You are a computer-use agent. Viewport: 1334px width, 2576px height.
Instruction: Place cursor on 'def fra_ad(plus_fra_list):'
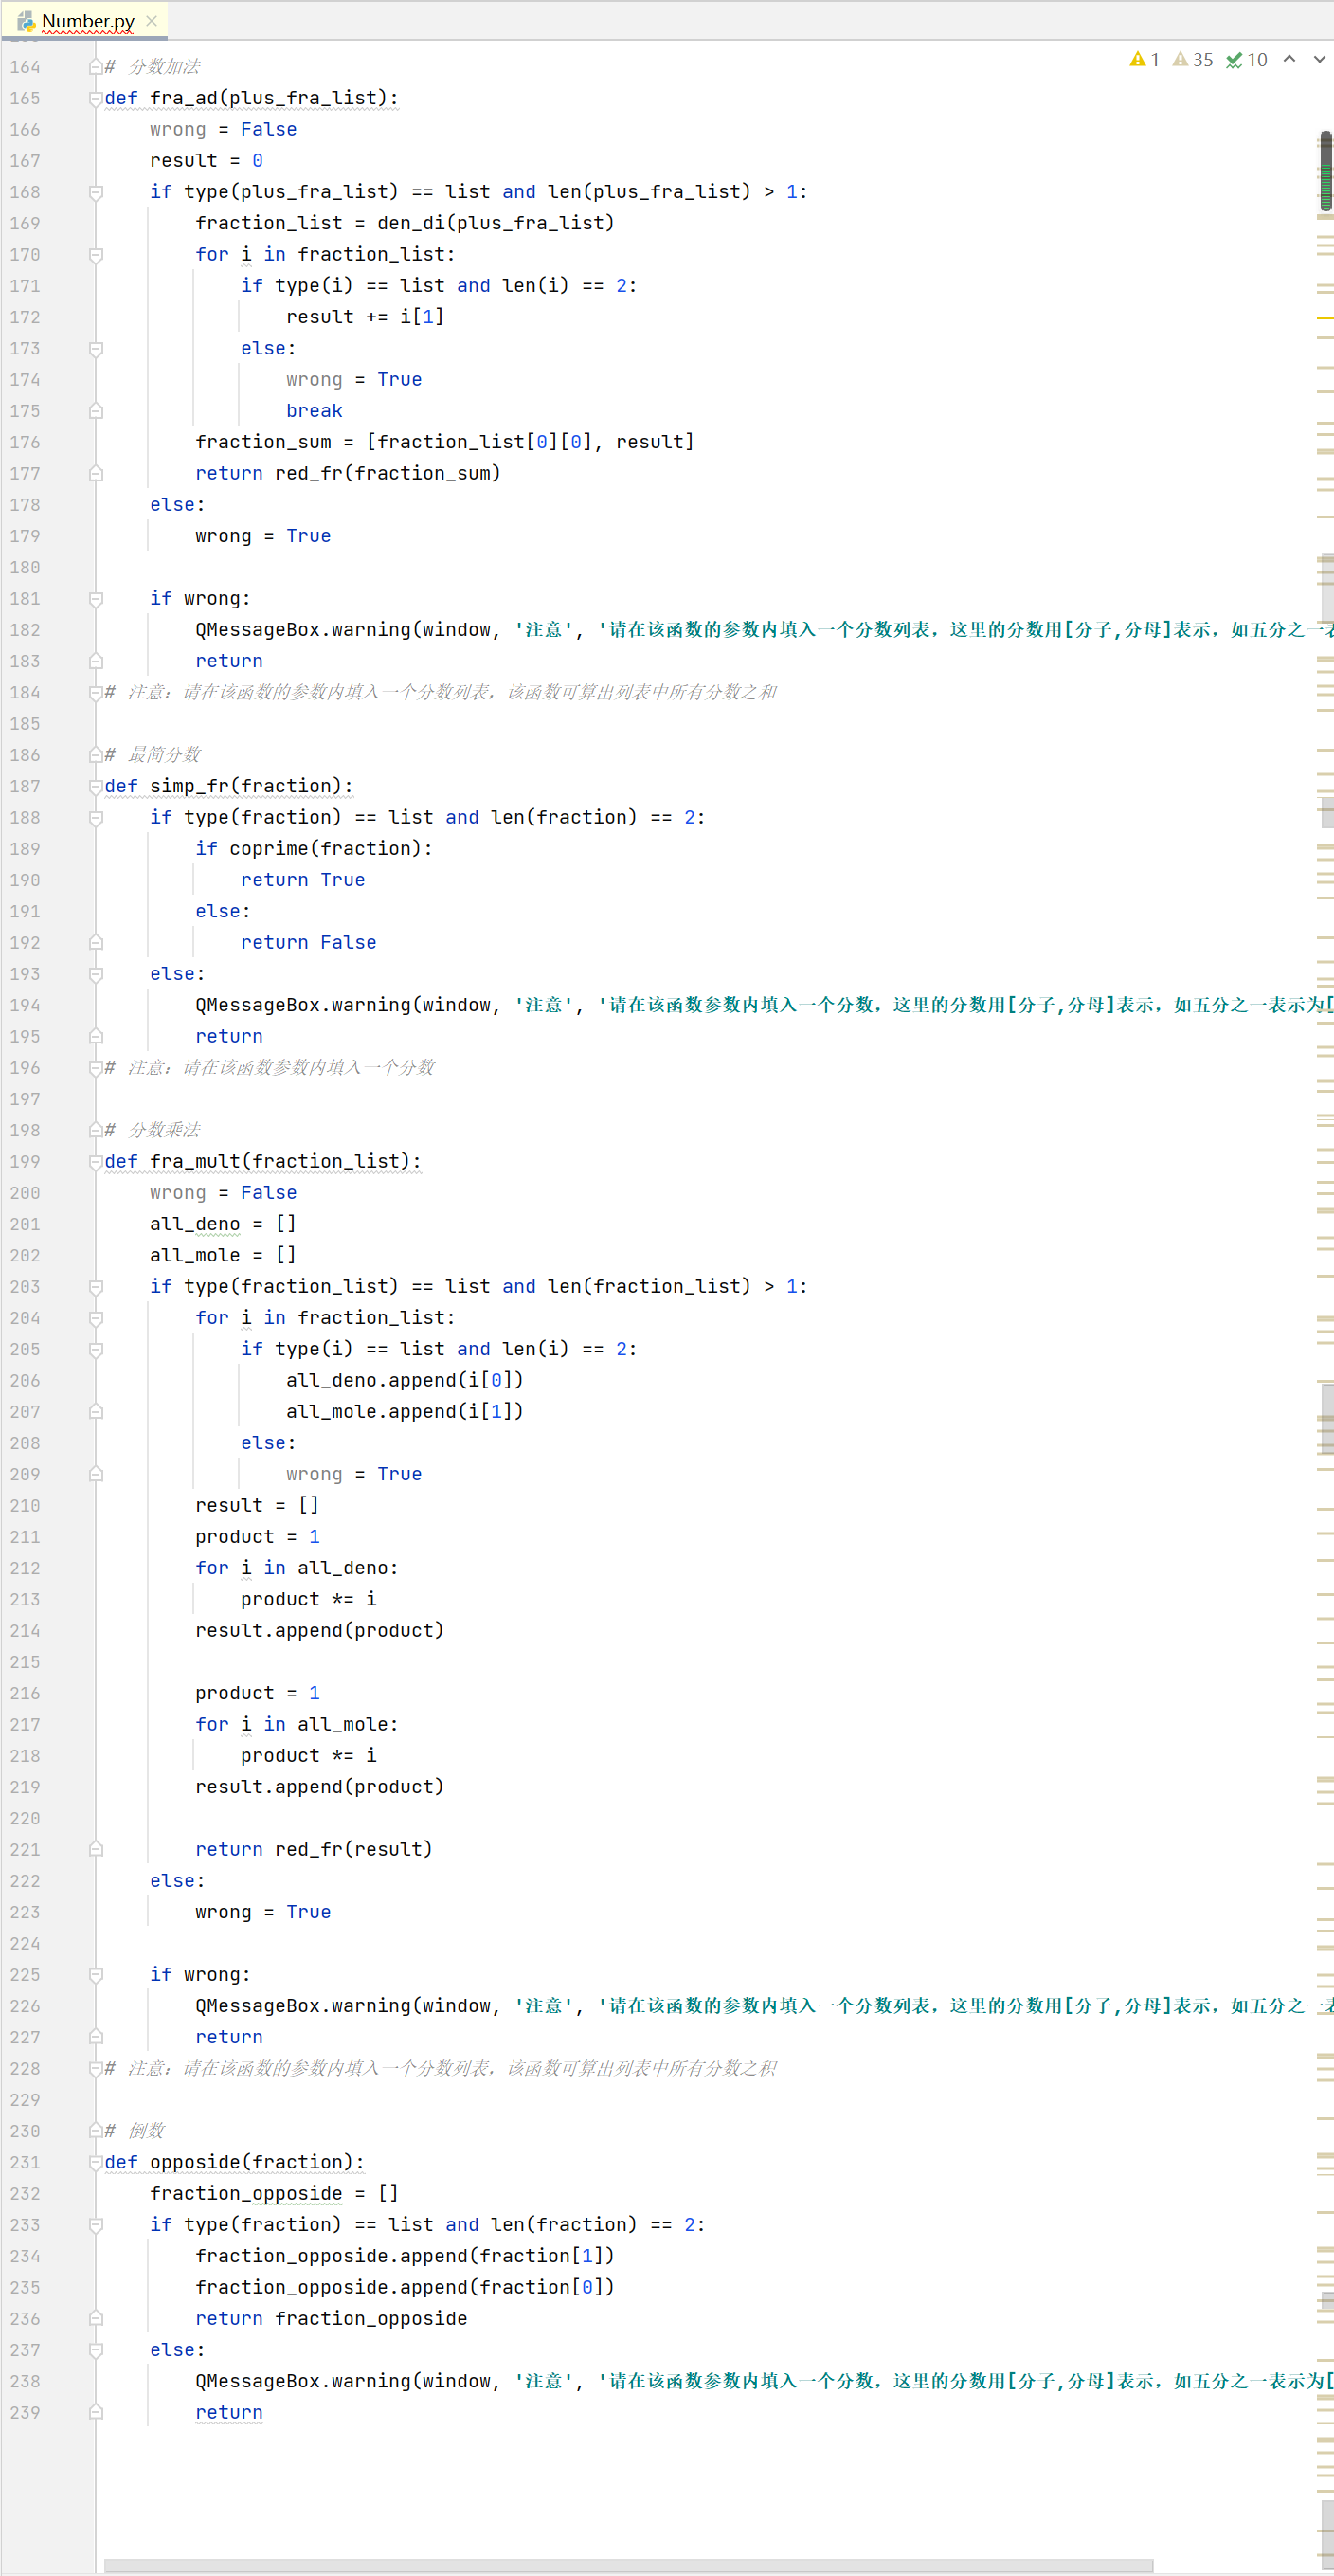251,98
